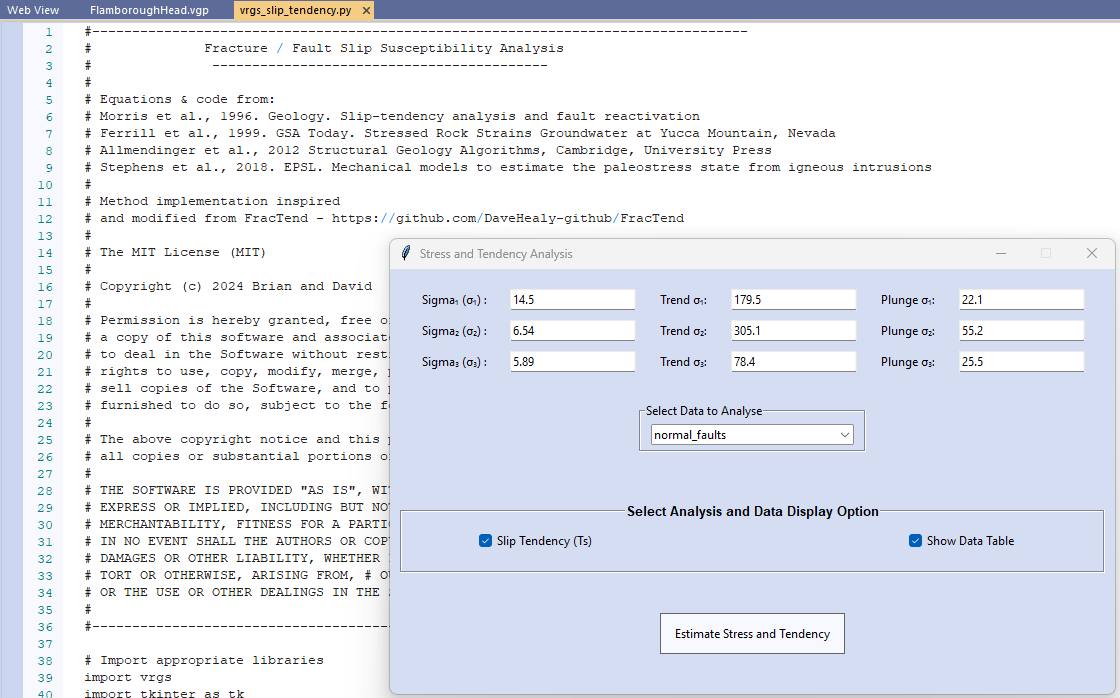Edit the Plunge σ₂ field showing 55.2
The height and width of the screenshot is (698, 1120).
point(1021,330)
